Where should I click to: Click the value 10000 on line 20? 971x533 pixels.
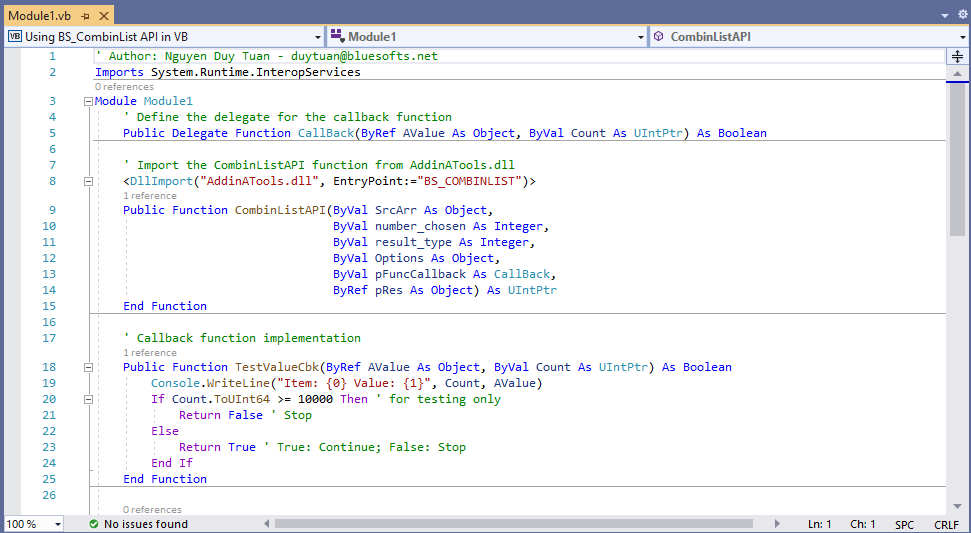tap(315, 399)
